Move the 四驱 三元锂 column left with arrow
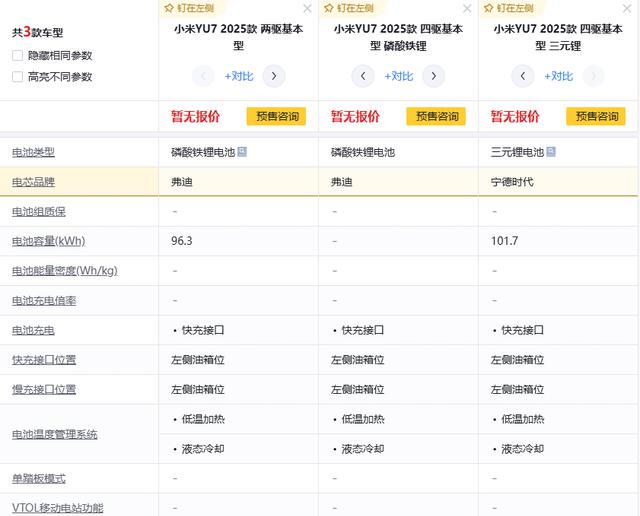 tap(523, 76)
